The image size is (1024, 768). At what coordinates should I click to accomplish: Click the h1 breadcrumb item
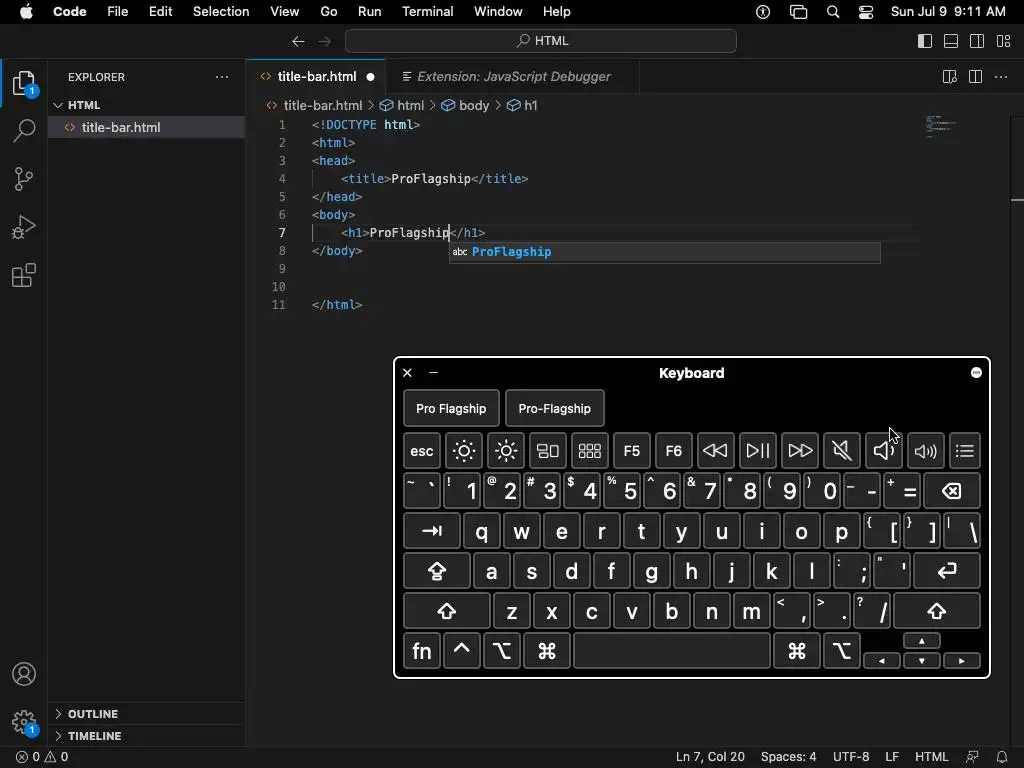[522, 105]
